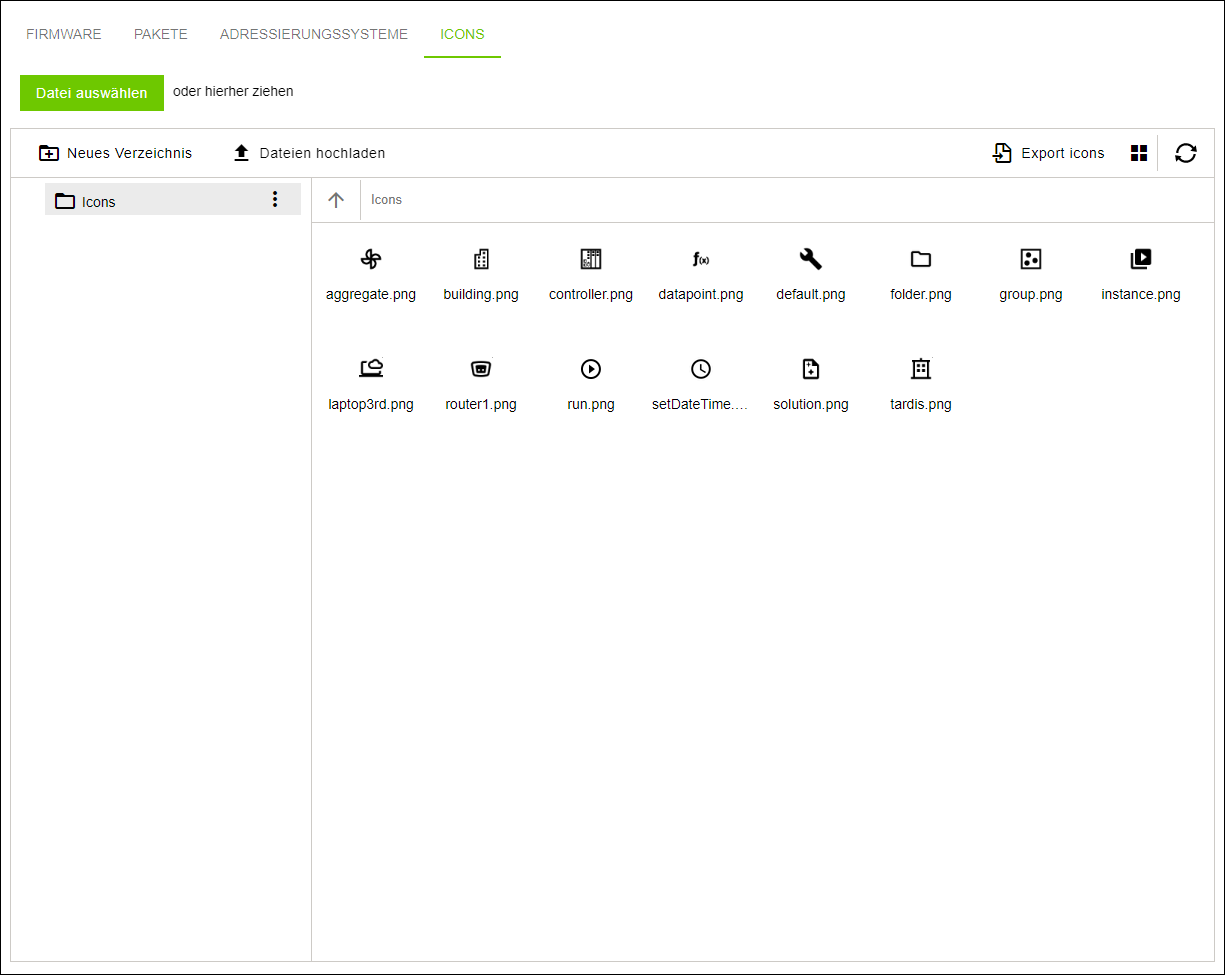
Task: Click the building.png file name
Action: click(x=481, y=294)
